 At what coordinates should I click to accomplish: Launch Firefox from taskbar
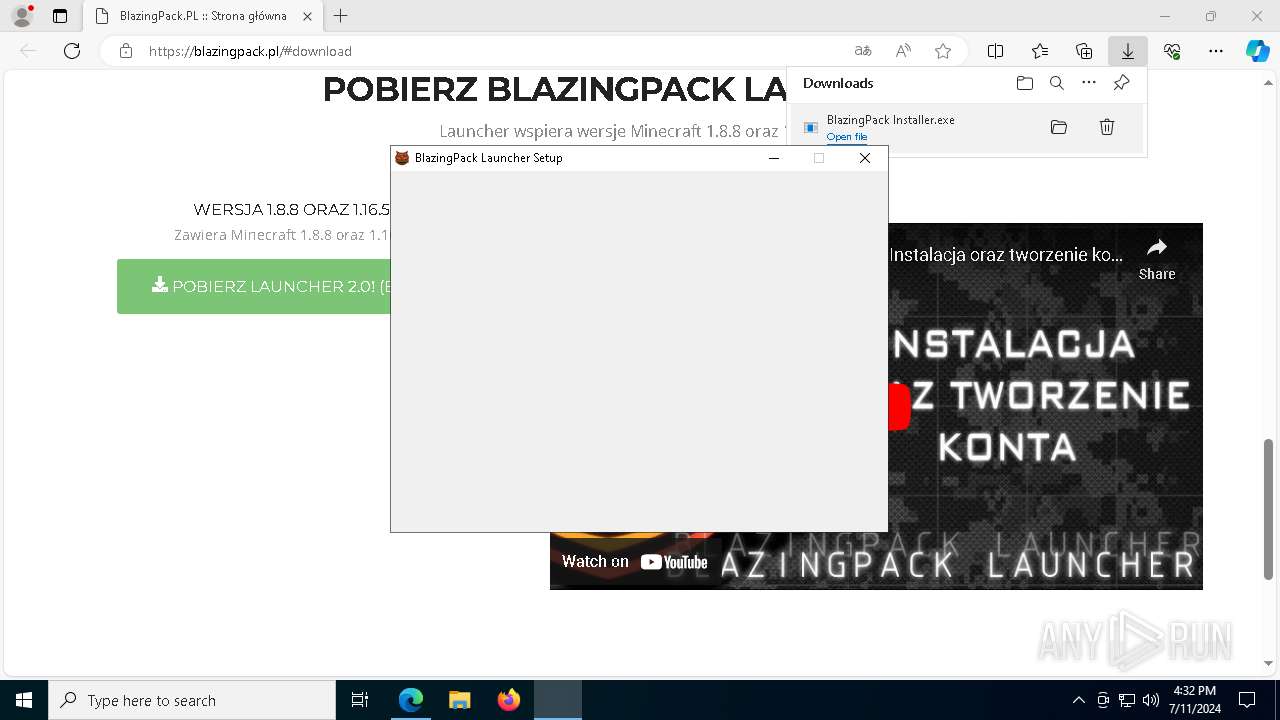coord(509,700)
